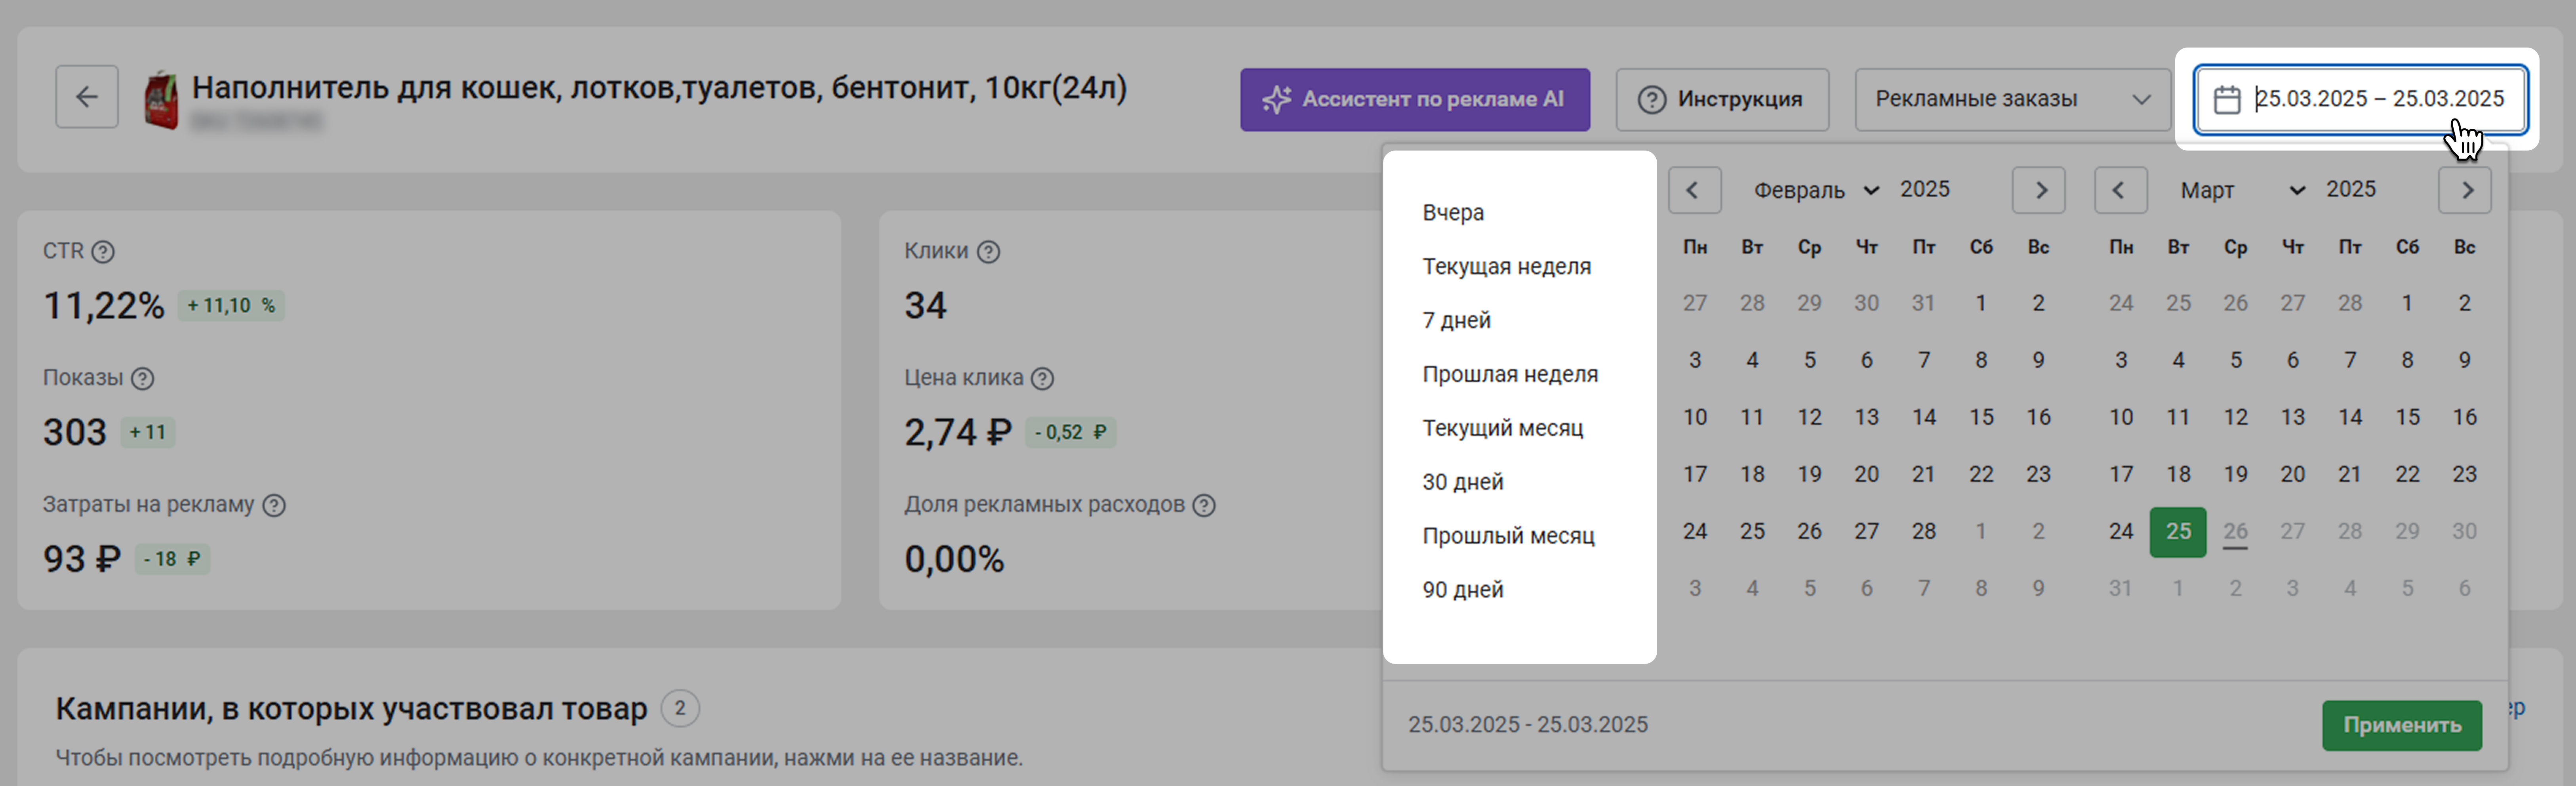The width and height of the screenshot is (2576, 786).
Task: Pick March 18 in the calendar
Action: 2178,474
